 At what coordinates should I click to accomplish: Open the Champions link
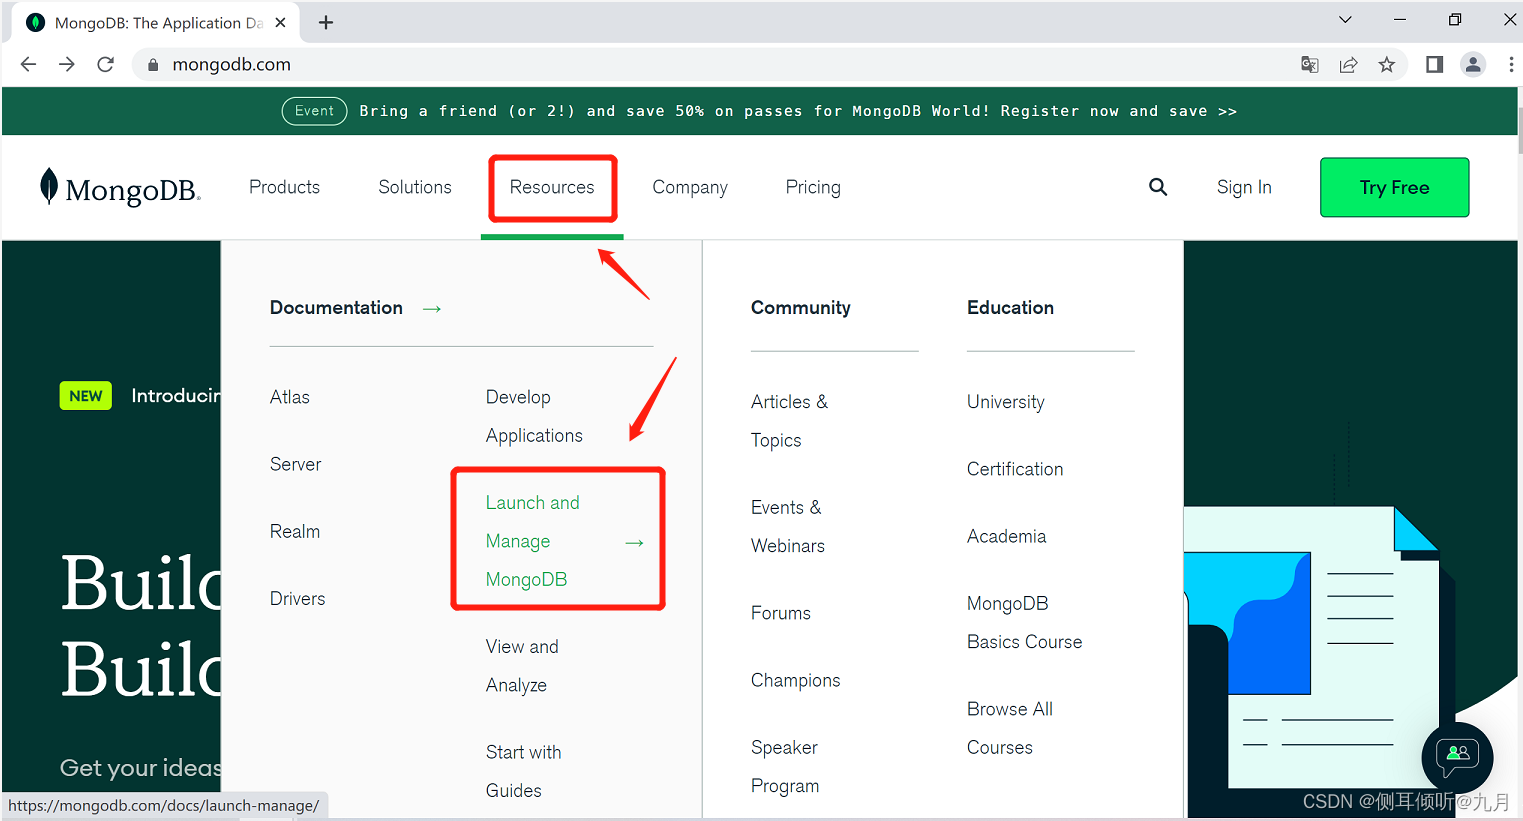click(x=796, y=680)
